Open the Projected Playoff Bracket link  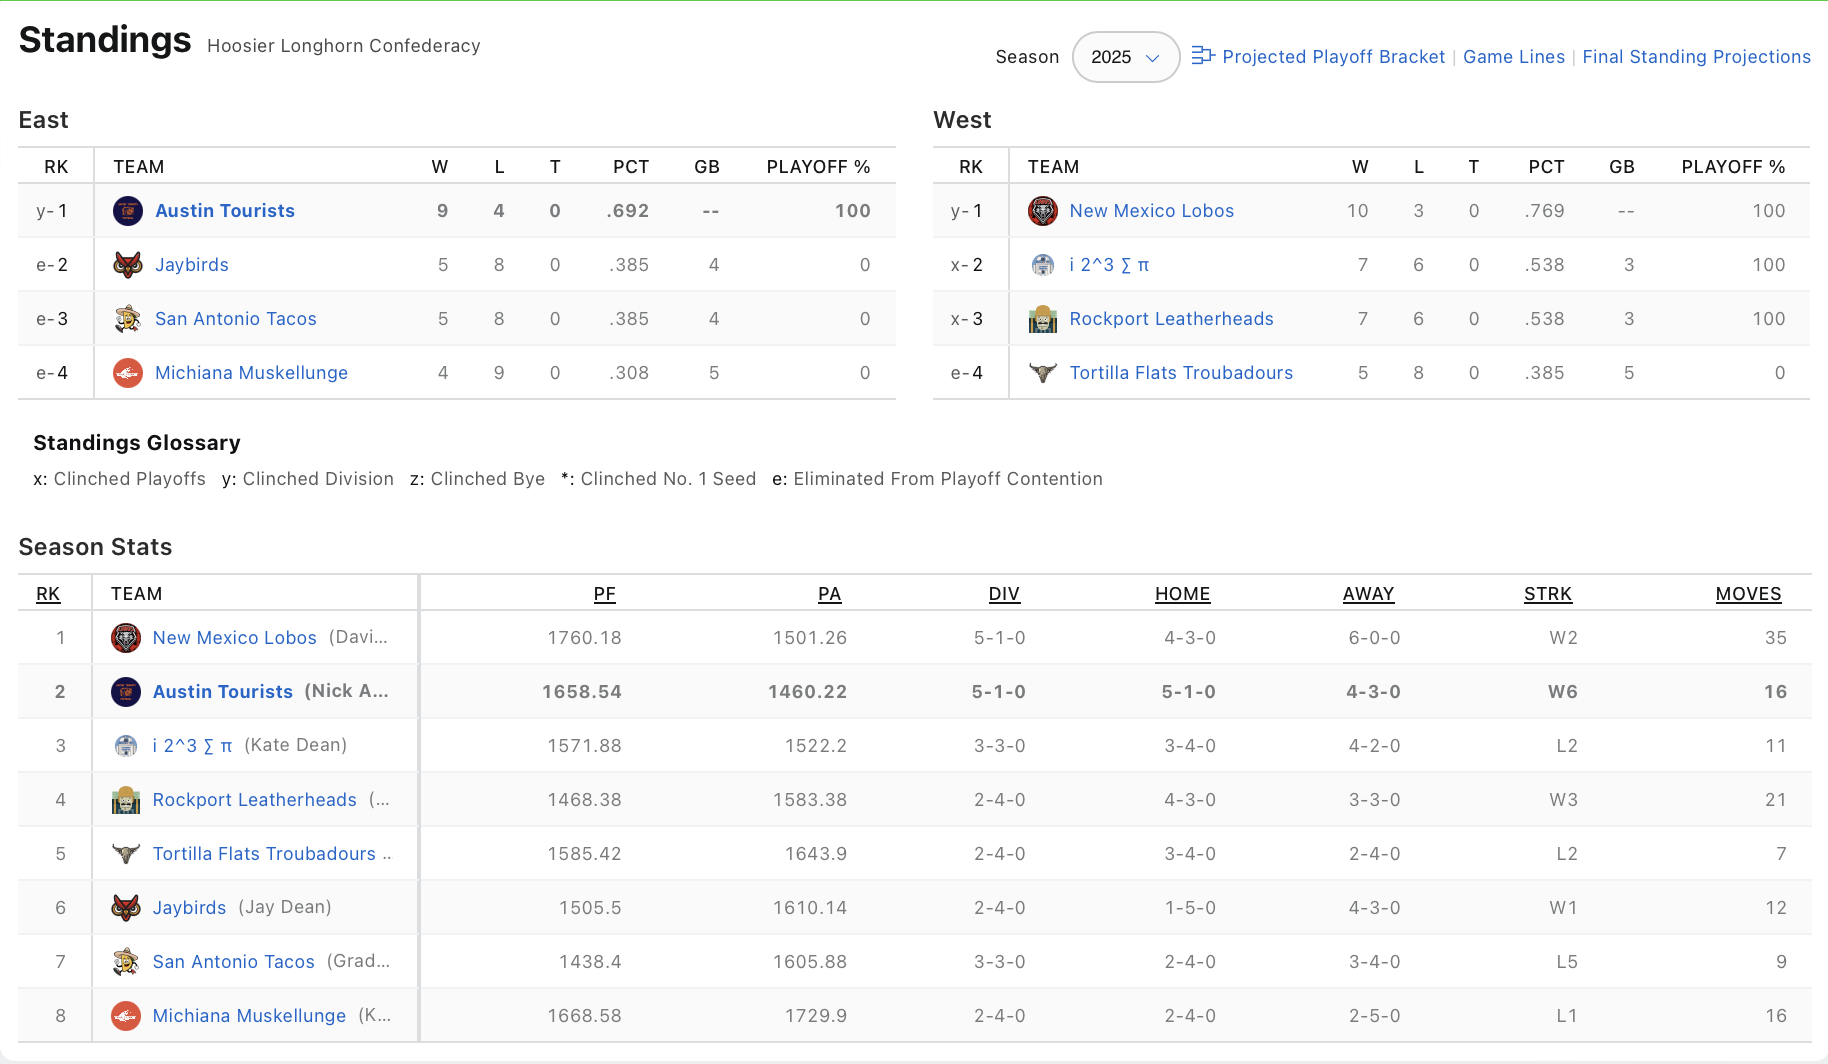coord(1333,57)
